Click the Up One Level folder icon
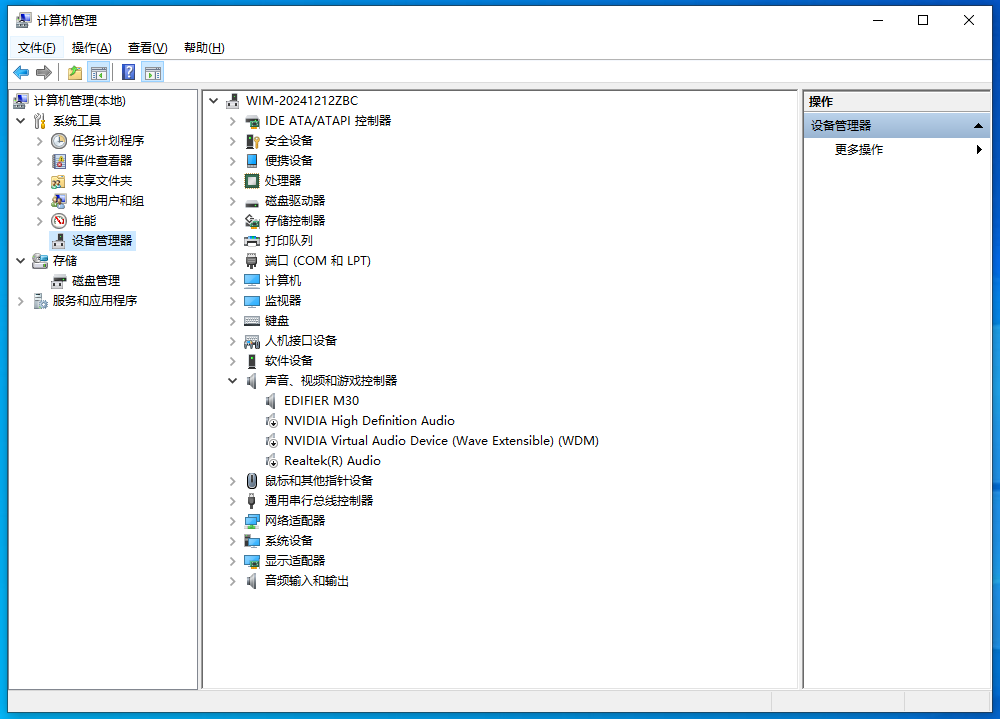The image size is (1000, 719). 74,72
